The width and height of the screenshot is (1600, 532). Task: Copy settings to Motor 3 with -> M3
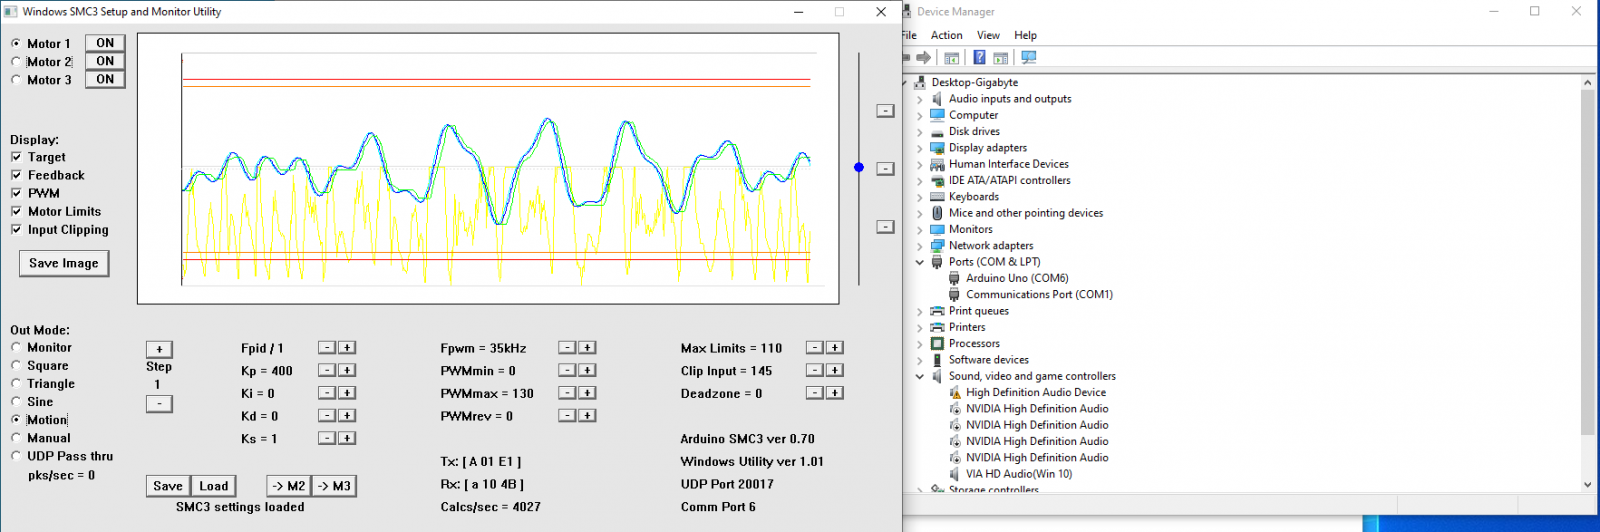pos(334,486)
